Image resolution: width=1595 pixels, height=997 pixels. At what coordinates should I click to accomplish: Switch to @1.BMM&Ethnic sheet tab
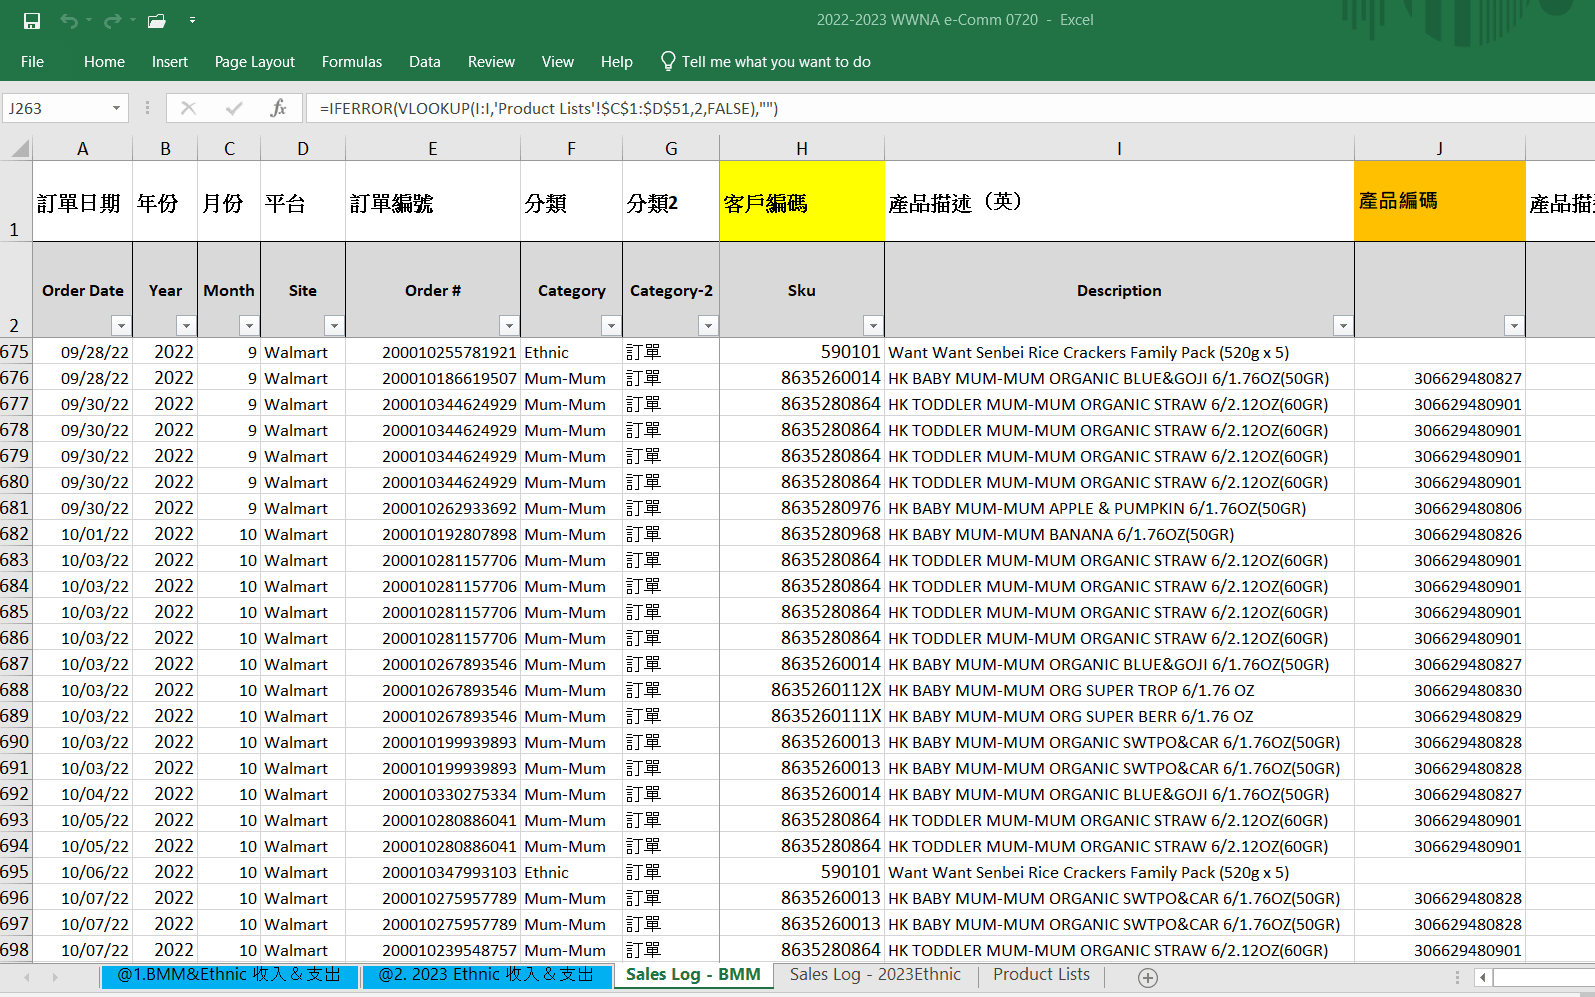[229, 975]
